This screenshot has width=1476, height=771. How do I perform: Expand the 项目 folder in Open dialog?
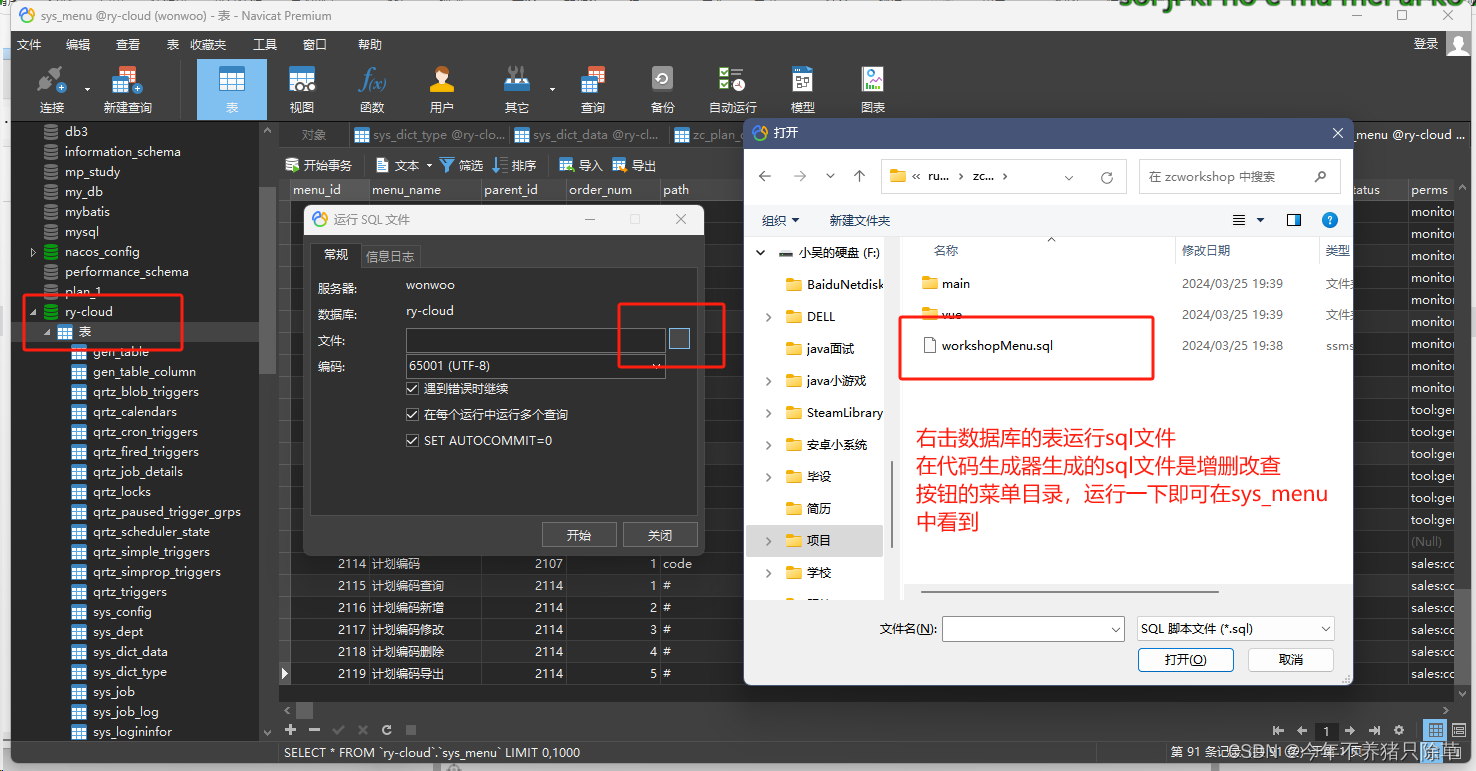coord(768,541)
